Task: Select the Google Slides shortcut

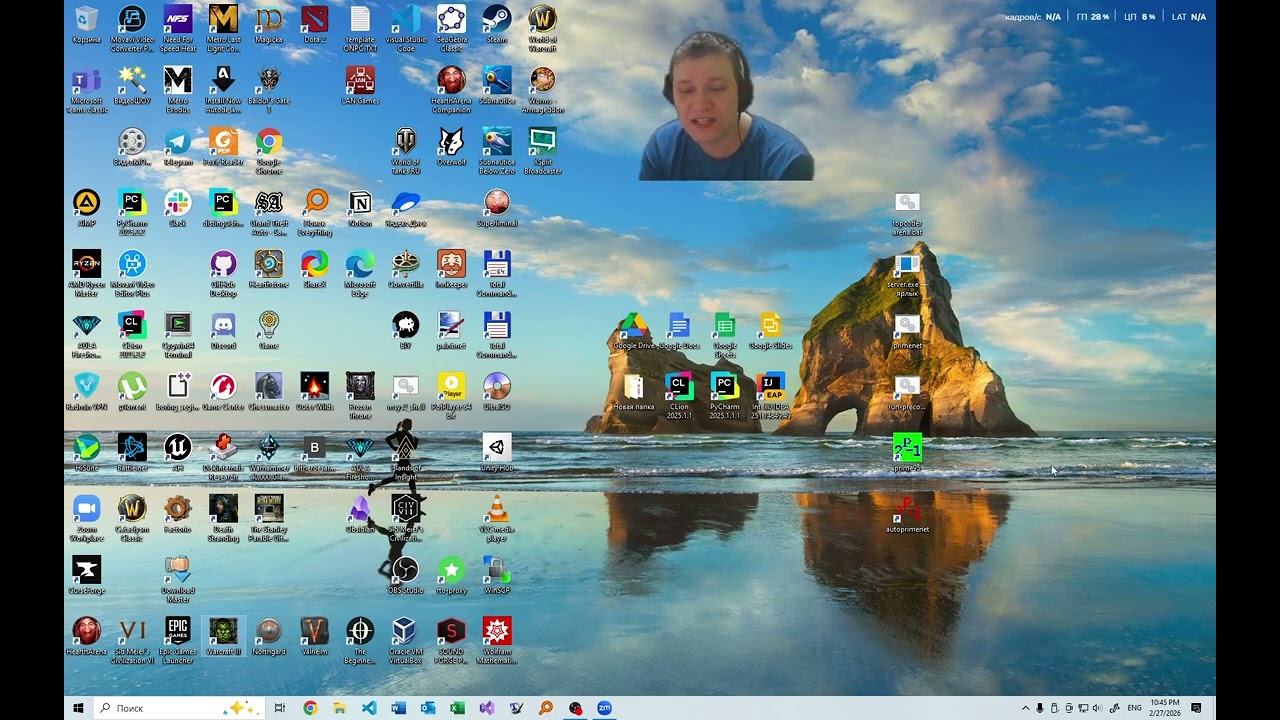Action: pyautogui.click(x=770, y=330)
